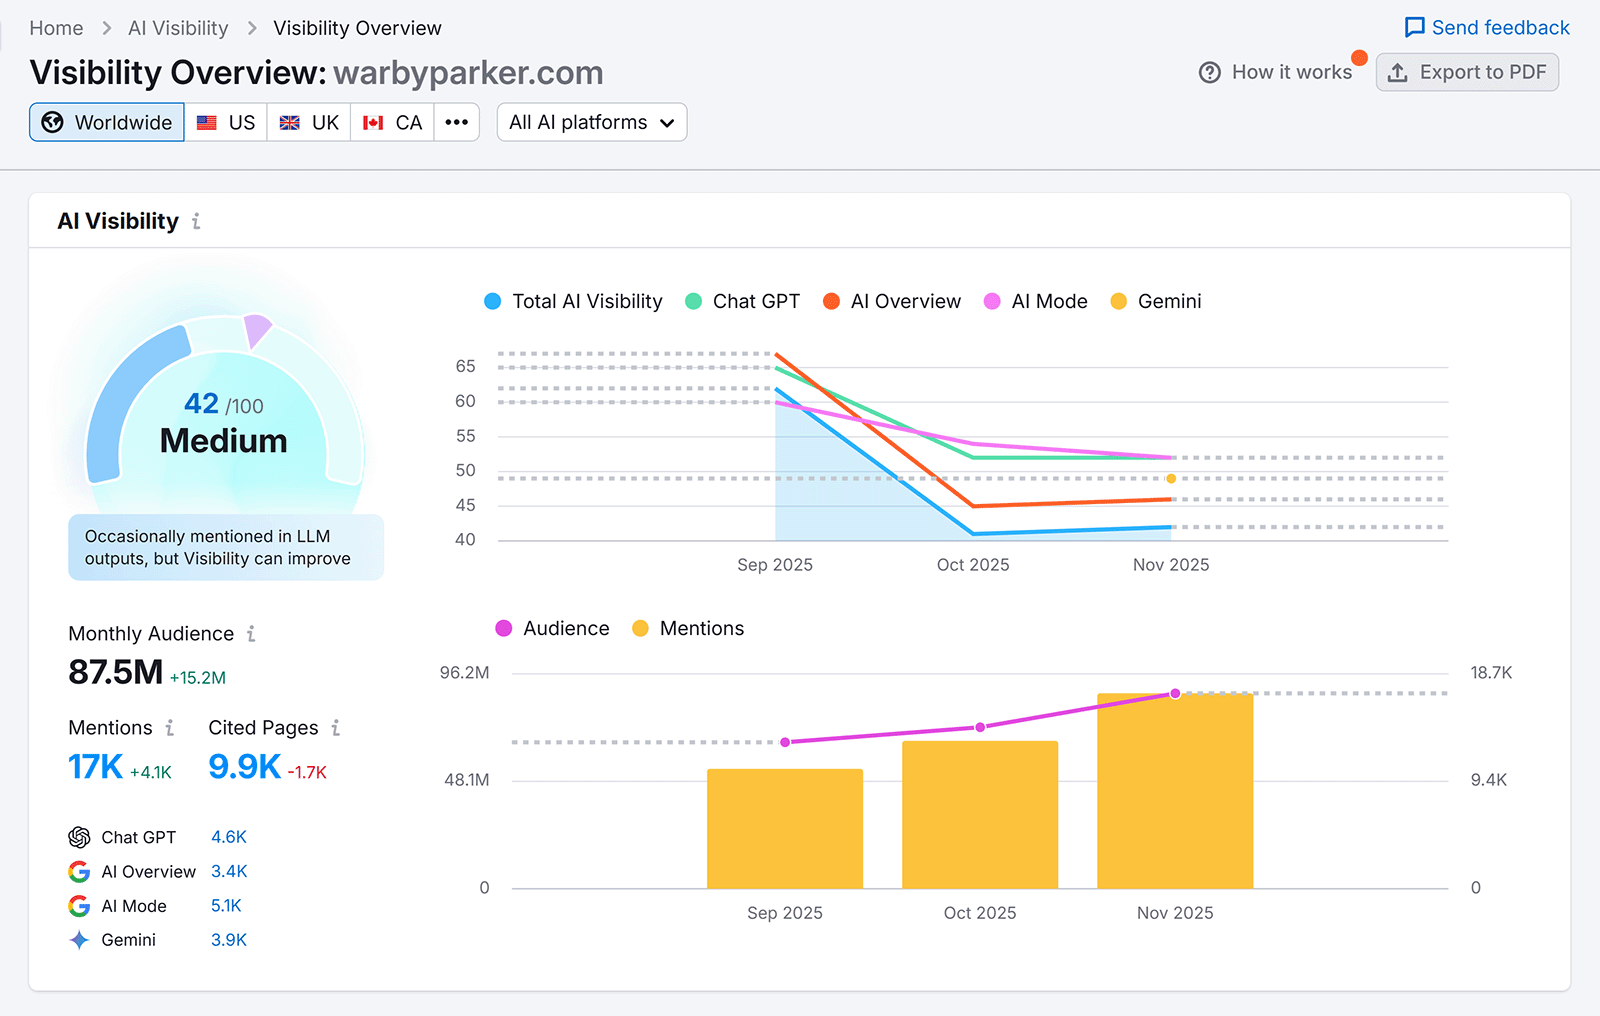Click the Gemini sparkle icon in the platform list

(x=78, y=939)
